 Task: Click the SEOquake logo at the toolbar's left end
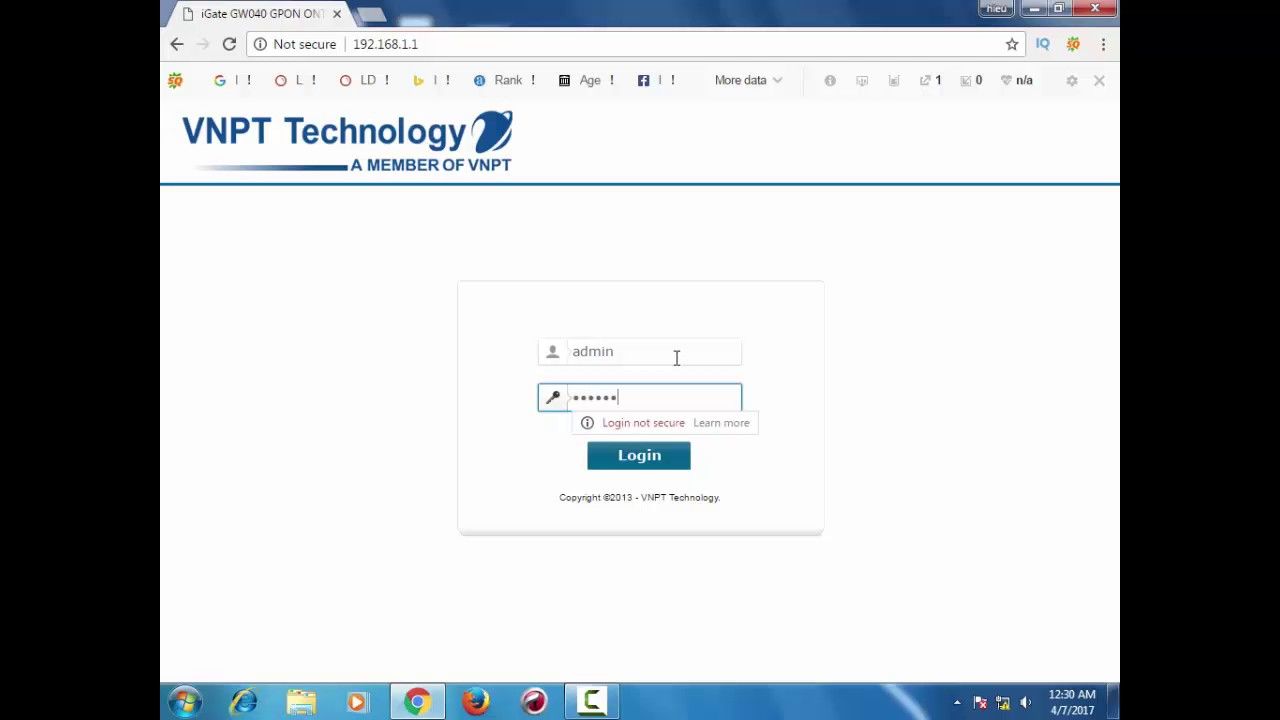click(x=175, y=80)
